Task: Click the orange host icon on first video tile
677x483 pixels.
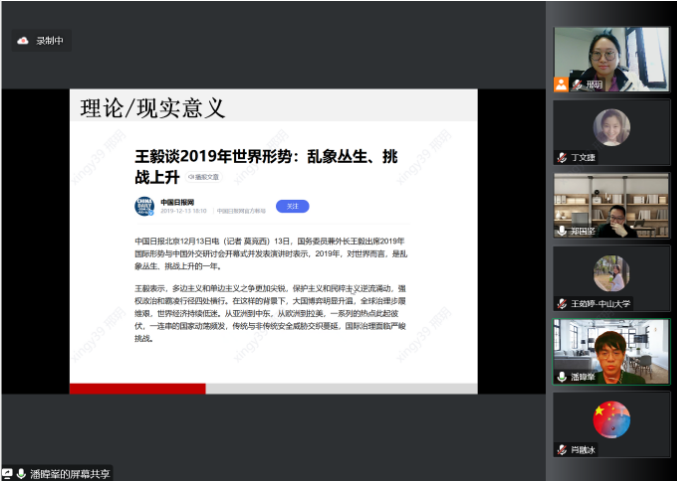Action: point(561,85)
